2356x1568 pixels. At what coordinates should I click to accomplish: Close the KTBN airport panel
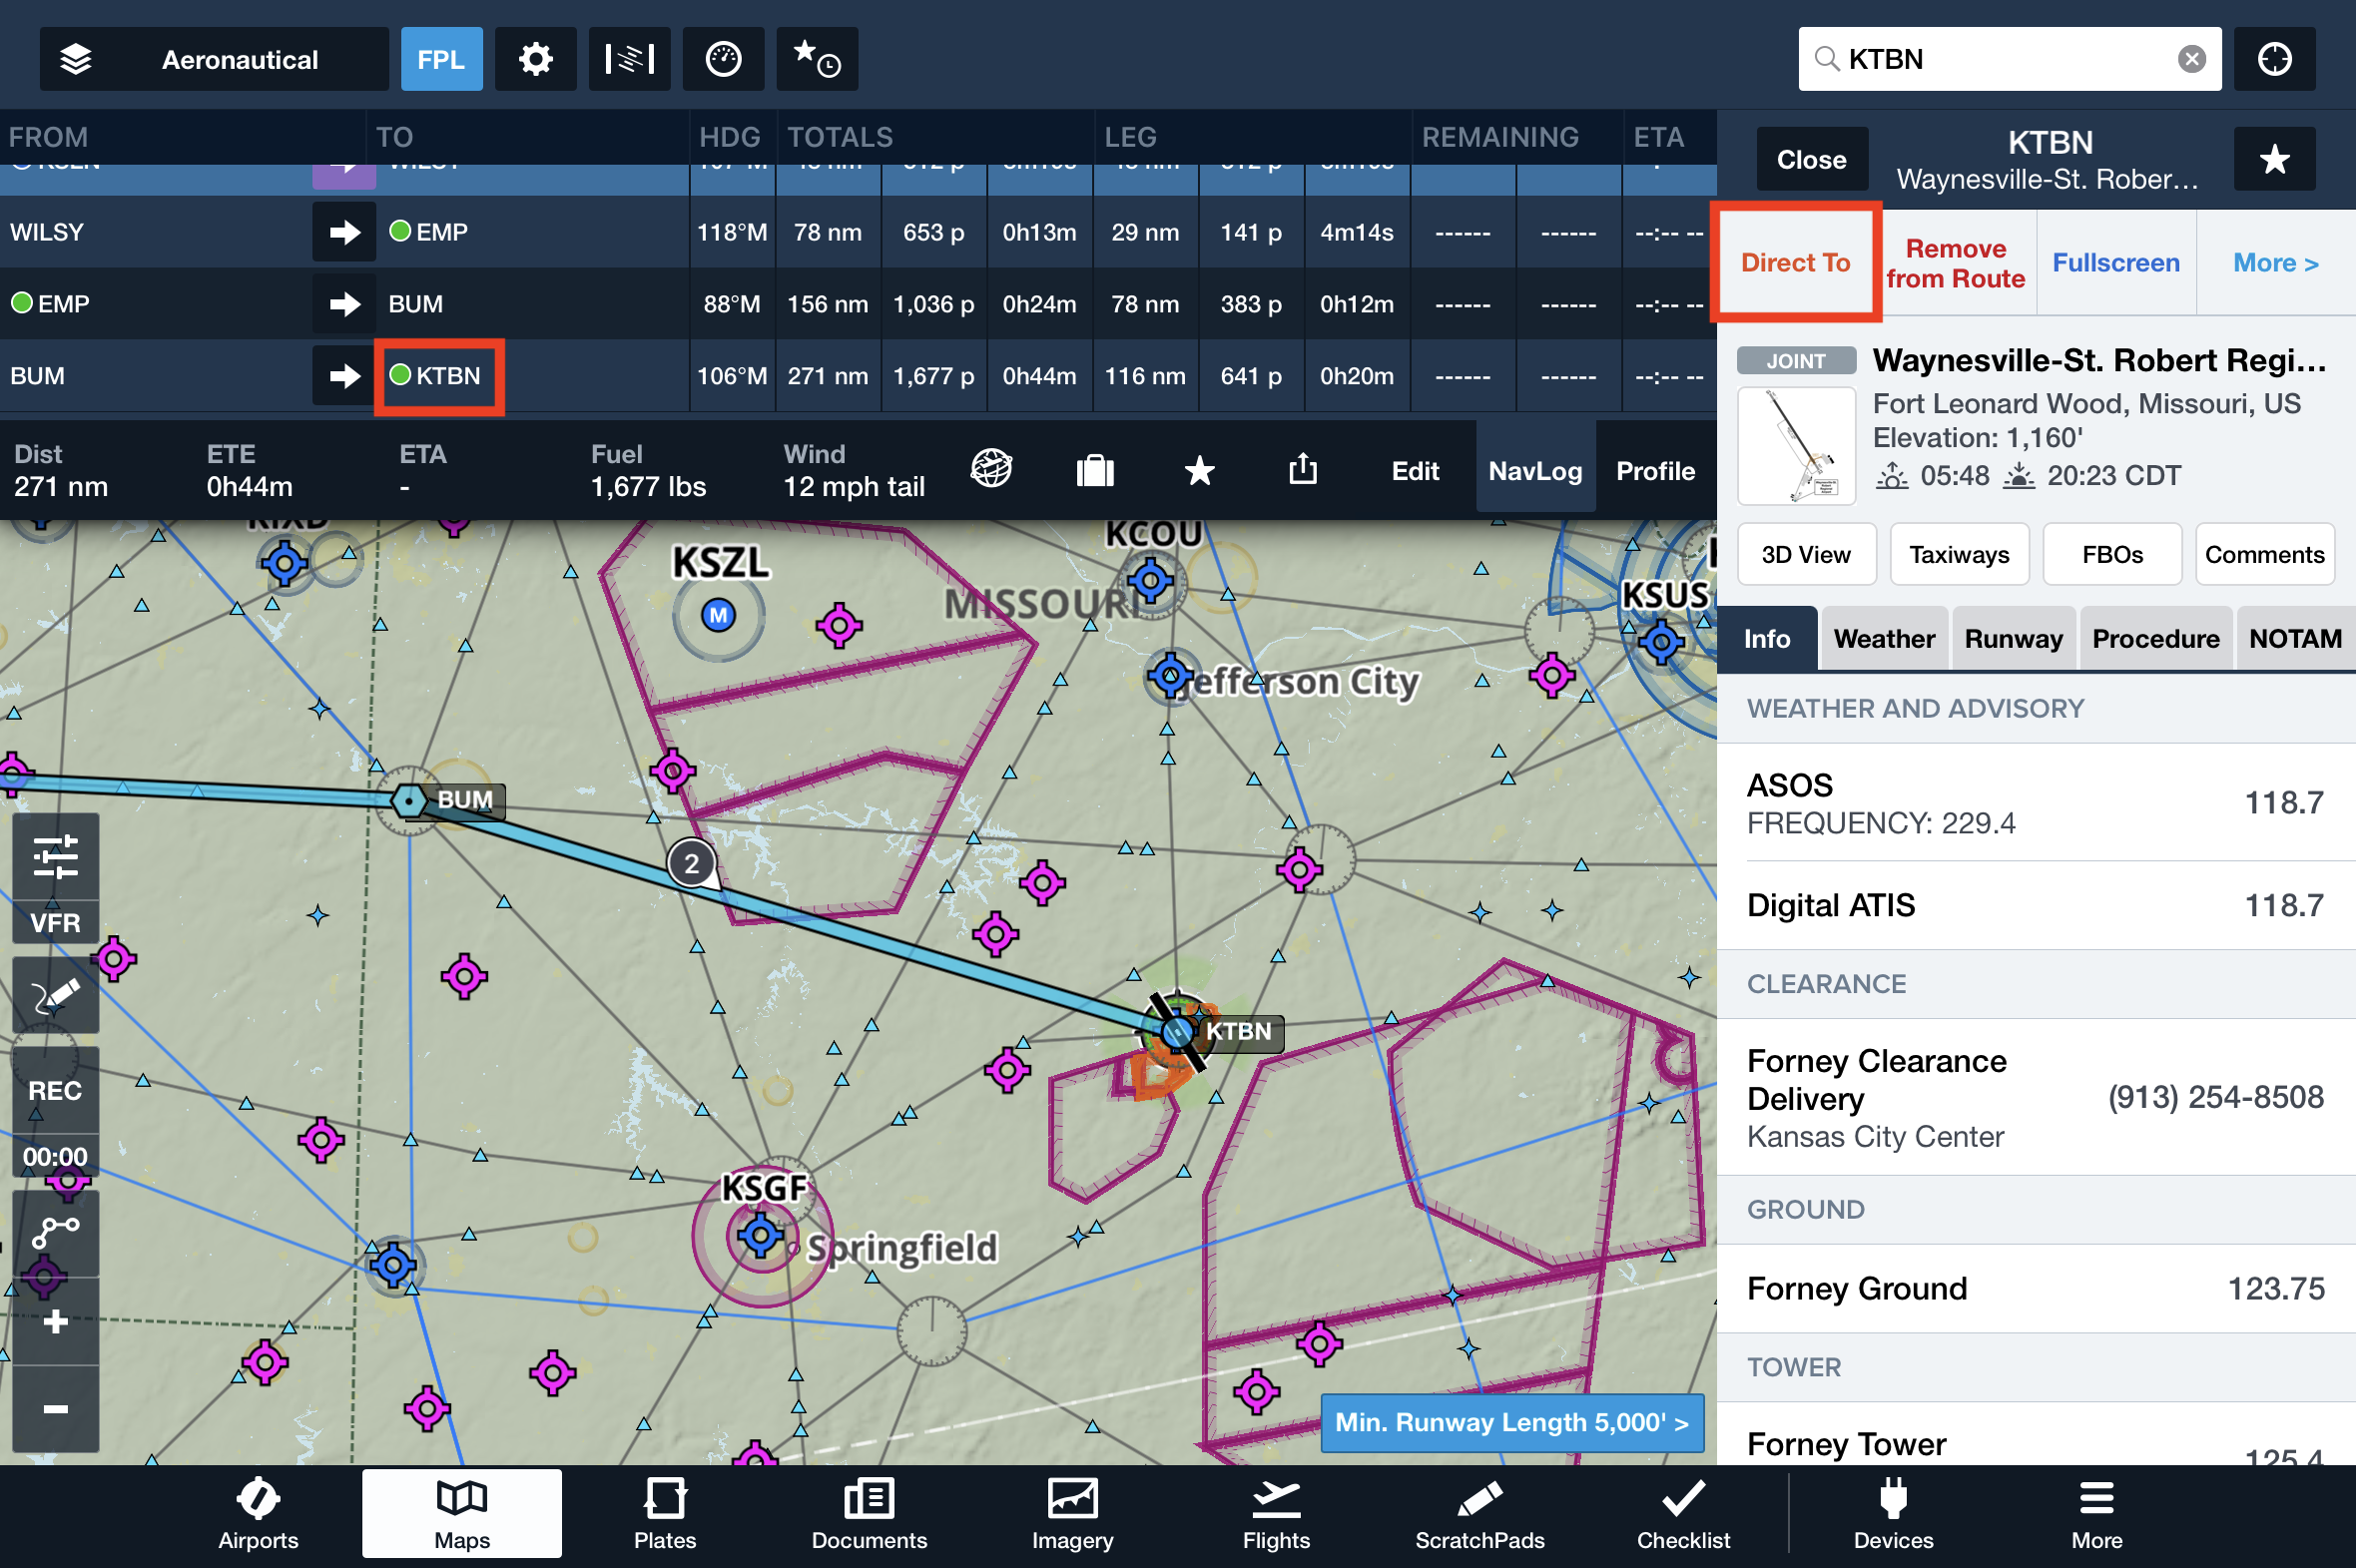(x=1811, y=159)
